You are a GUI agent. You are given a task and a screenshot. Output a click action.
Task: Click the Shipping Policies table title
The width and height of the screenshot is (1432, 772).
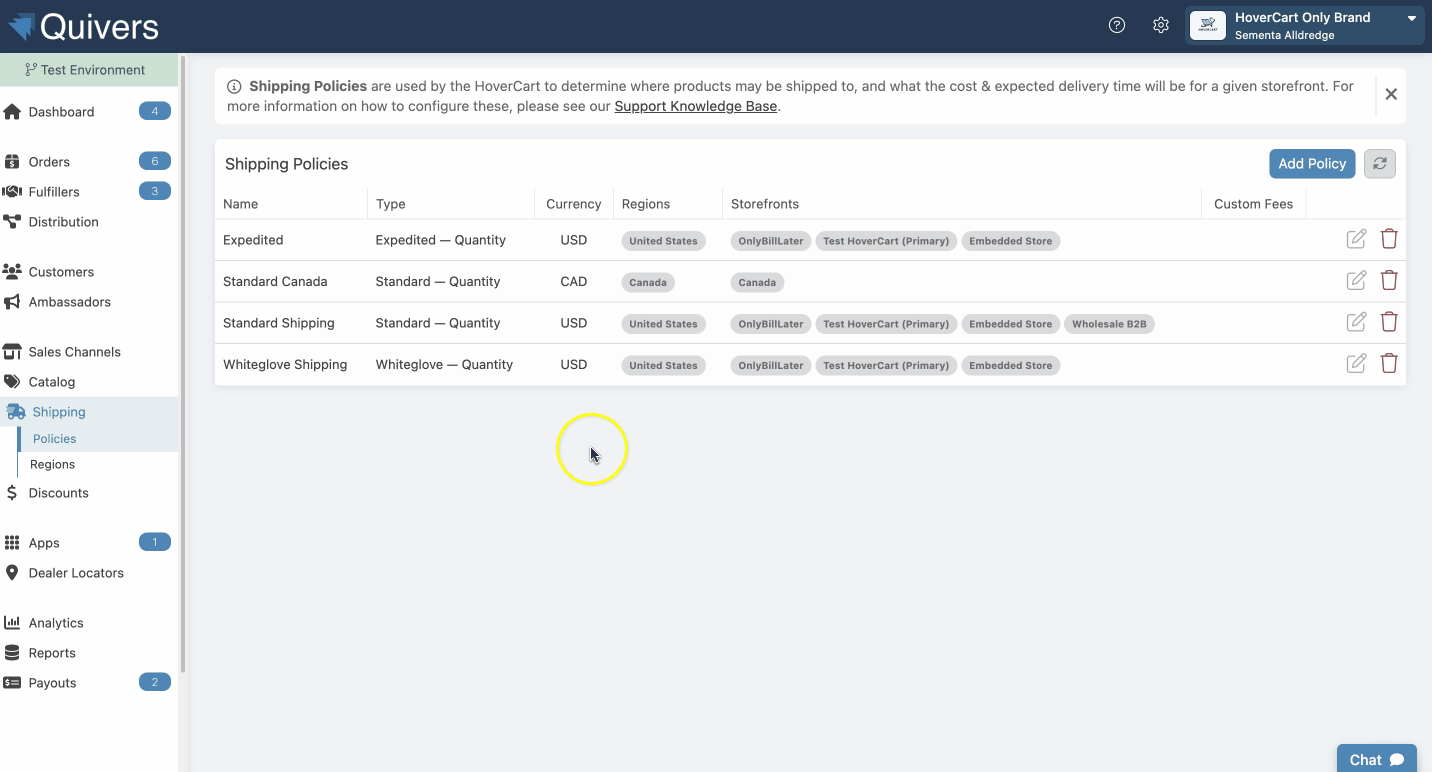point(286,164)
